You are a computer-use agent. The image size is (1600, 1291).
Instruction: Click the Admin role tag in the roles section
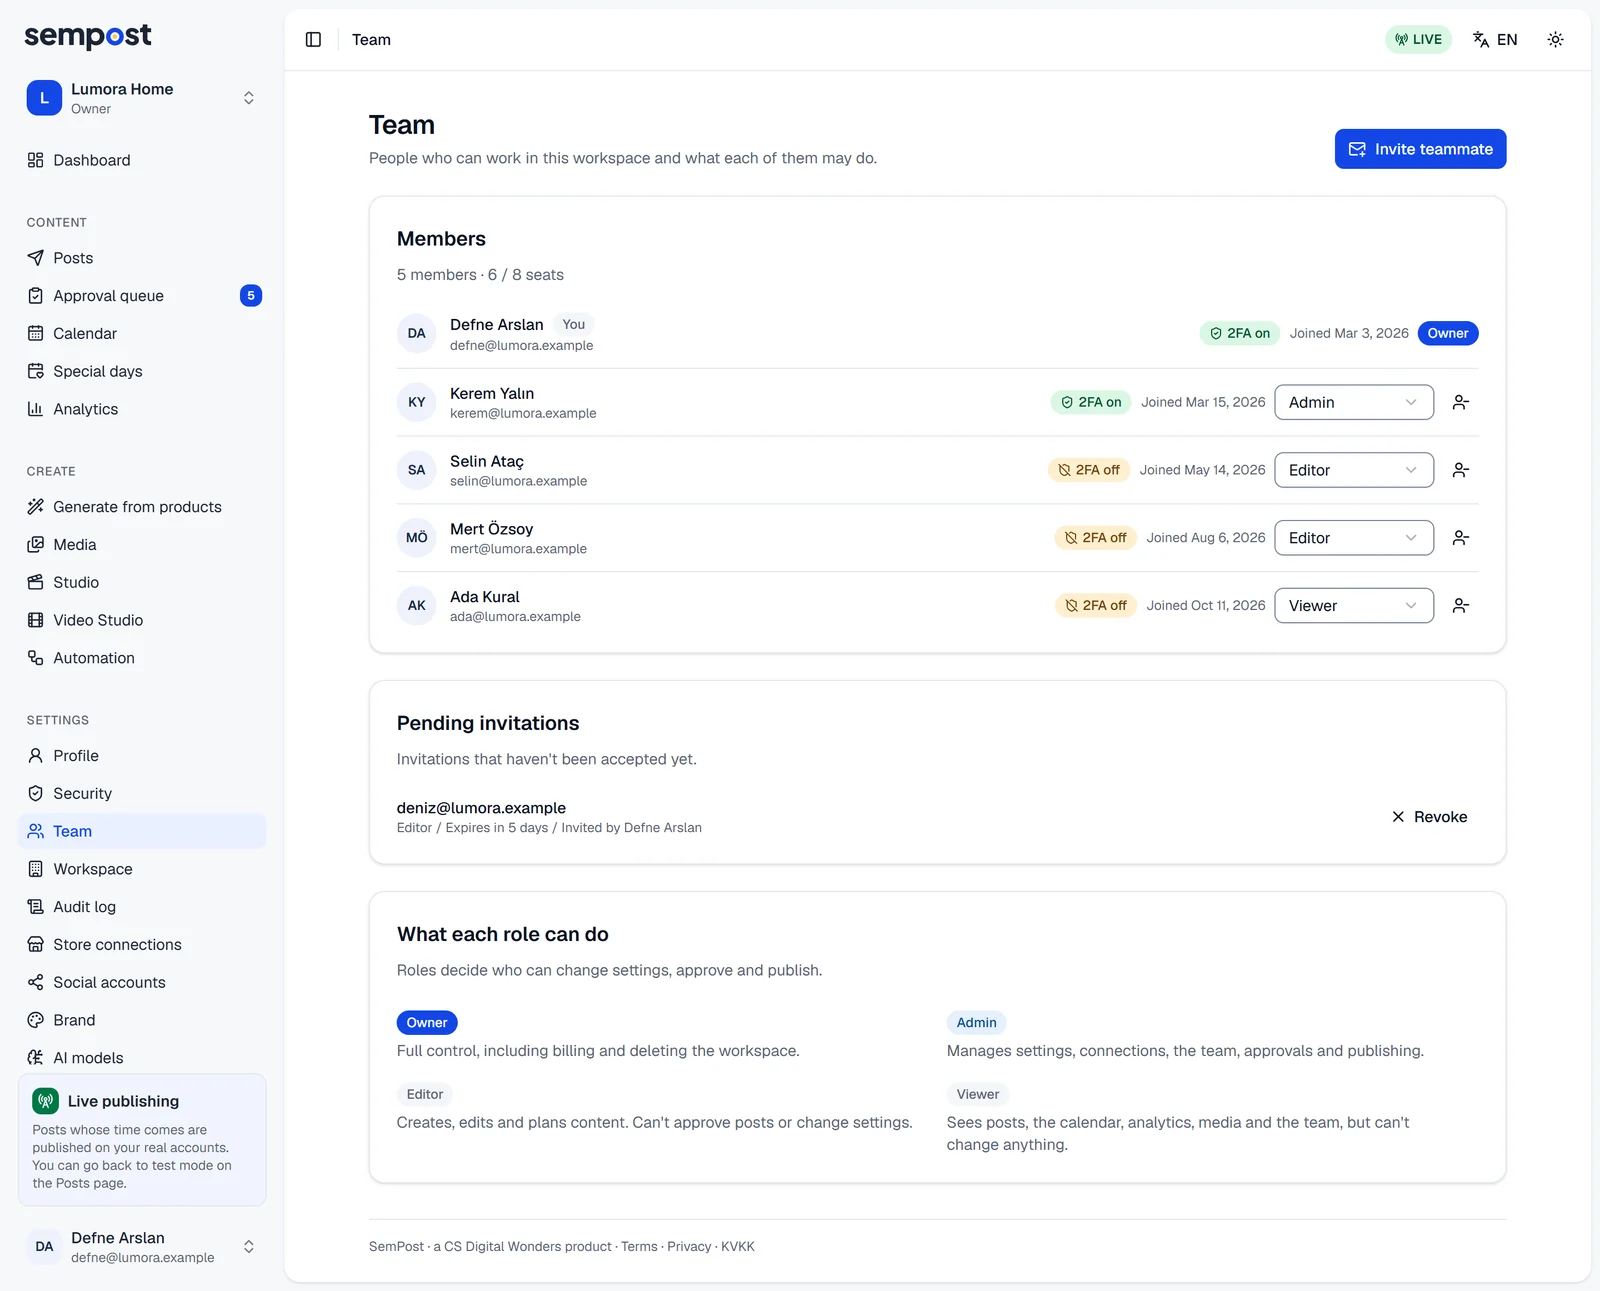pyautogui.click(x=976, y=1023)
